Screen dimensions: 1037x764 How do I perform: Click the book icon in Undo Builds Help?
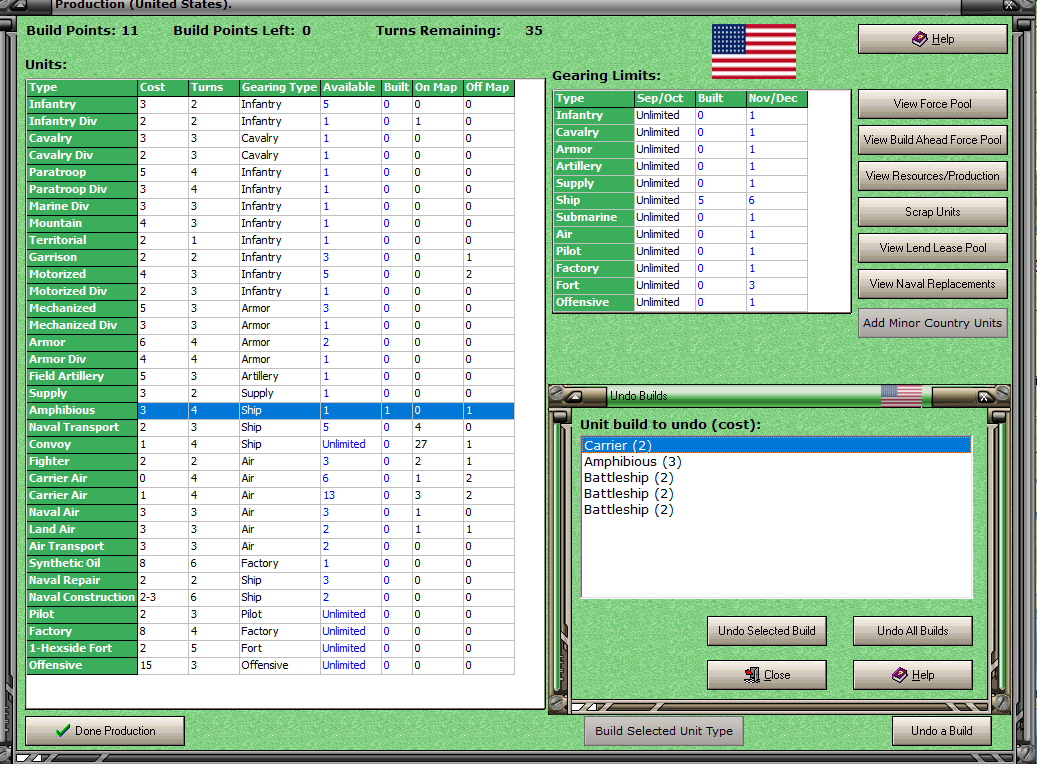[x=899, y=675]
